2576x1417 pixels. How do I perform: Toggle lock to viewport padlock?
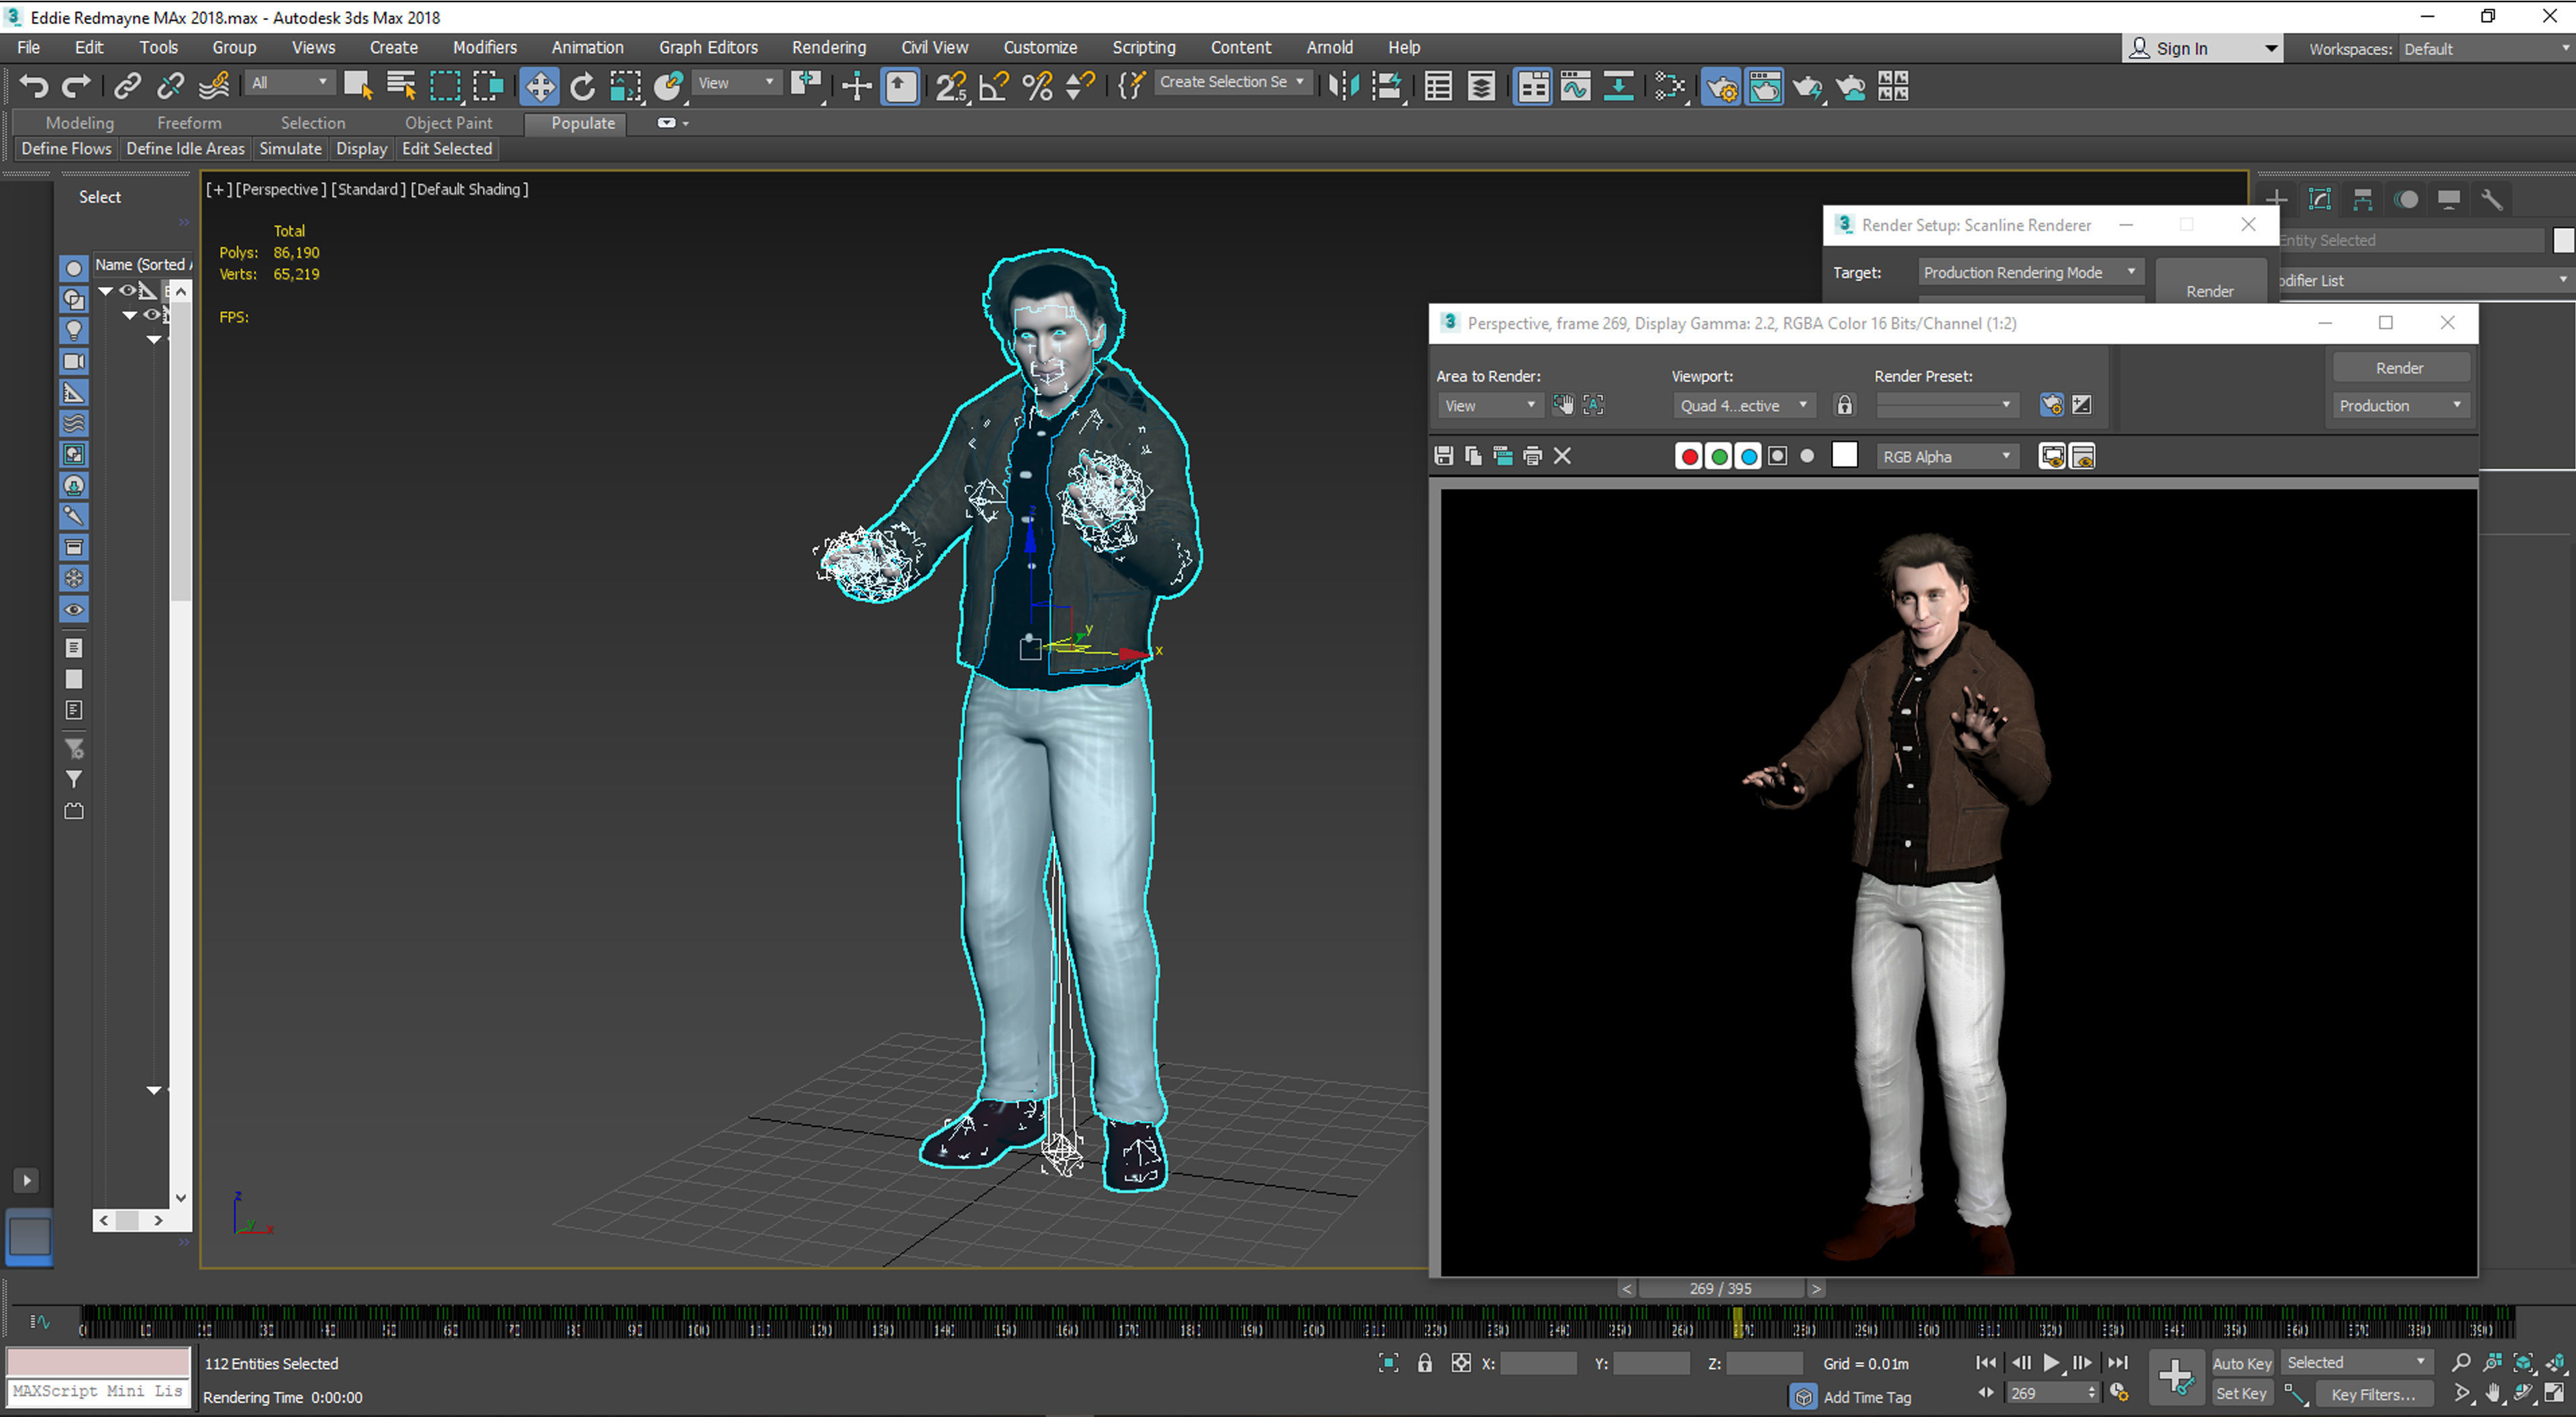tap(1844, 405)
